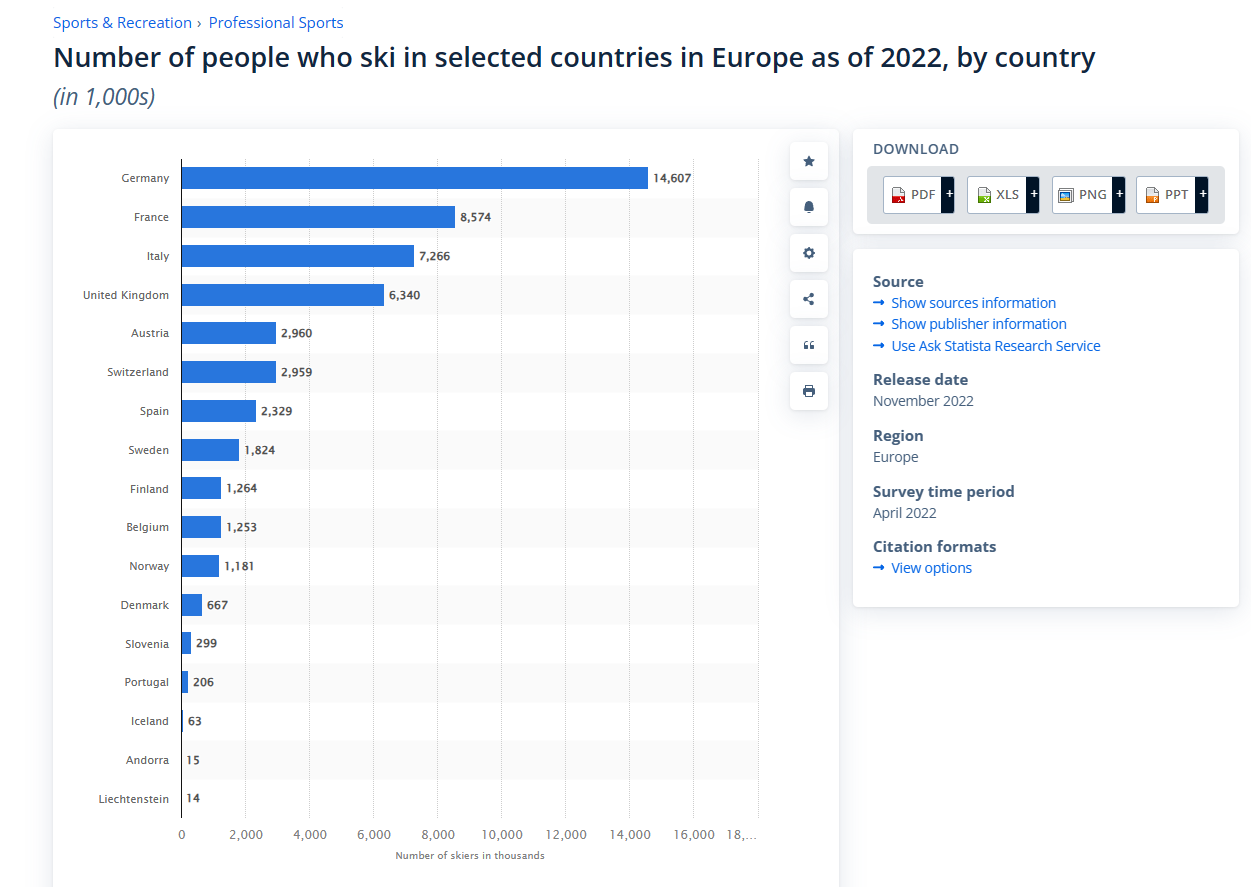Click the star favorite icon
1251x887 pixels.
809,161
